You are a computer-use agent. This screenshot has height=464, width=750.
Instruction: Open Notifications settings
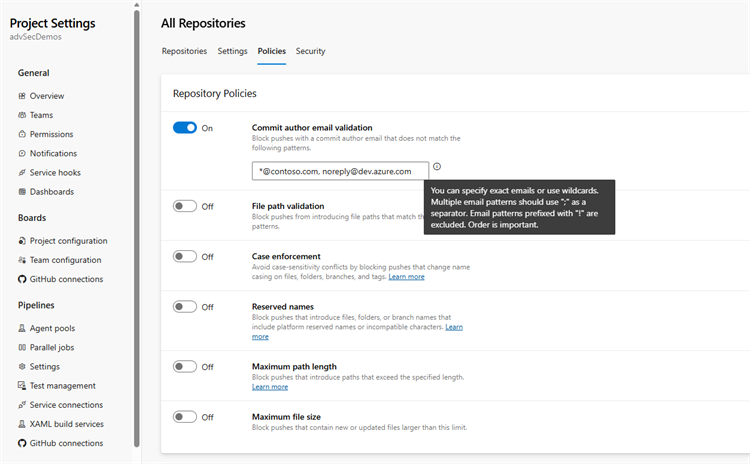click(x=53, y=153)
